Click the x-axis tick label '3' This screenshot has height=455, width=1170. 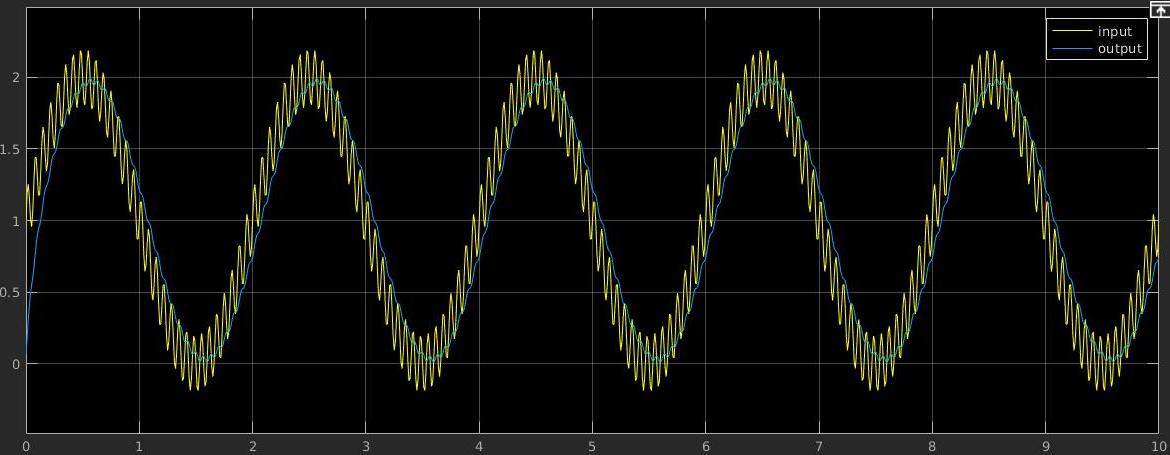click(x=366, y=447)
